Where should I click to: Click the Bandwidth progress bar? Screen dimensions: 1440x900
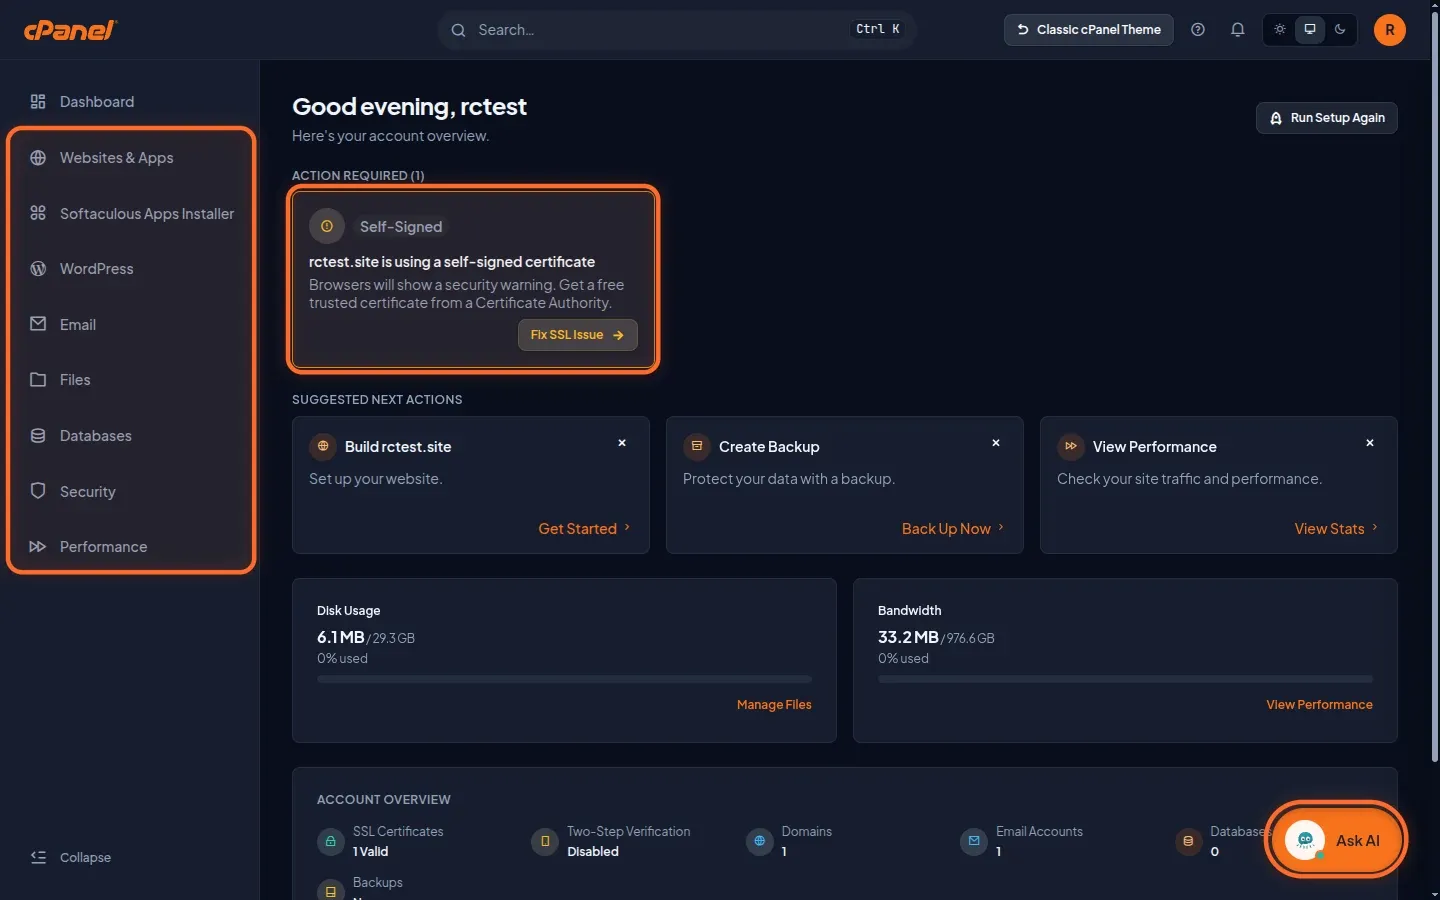pyautogui.click(x=1125, y=679)
